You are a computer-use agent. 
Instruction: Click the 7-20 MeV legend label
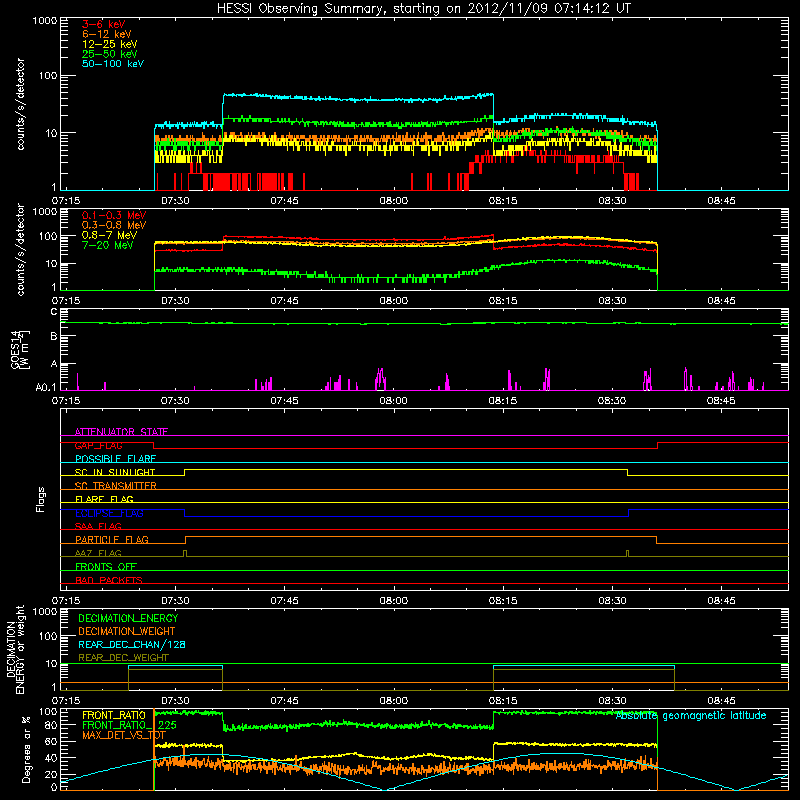click(x=108, y=245)
